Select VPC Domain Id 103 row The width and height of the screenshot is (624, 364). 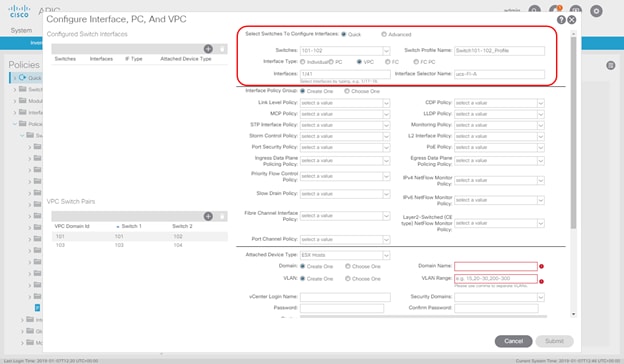139,245
